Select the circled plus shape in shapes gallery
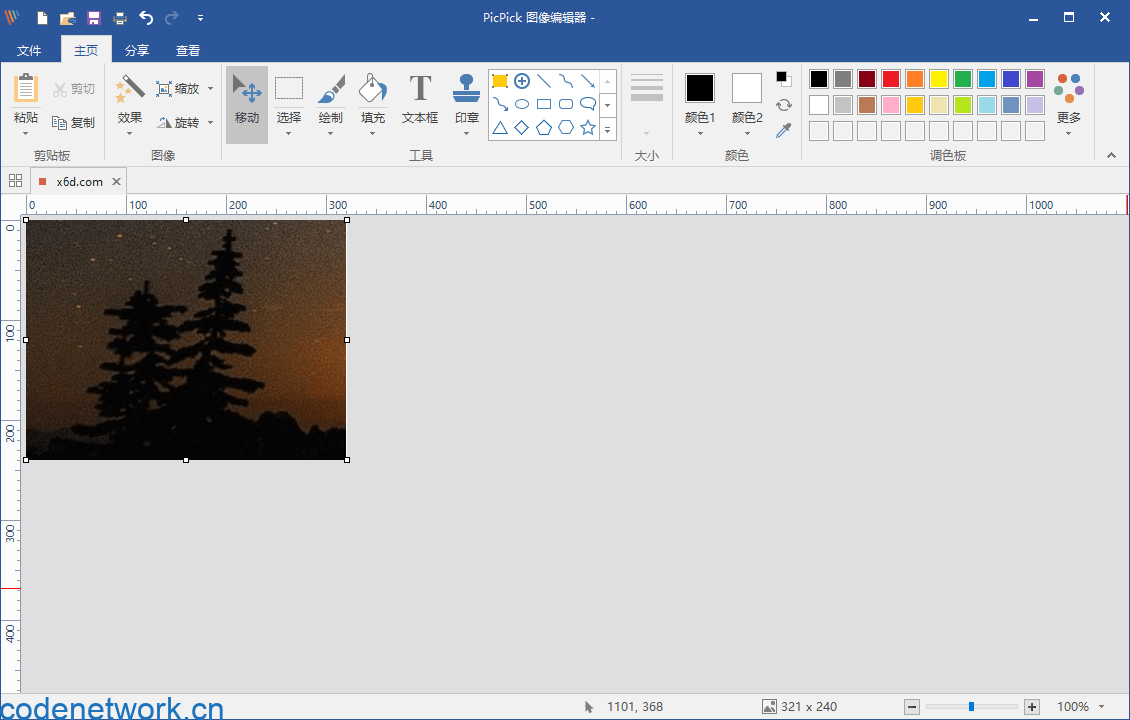This screenshot has width=1130, height=720. click(522, 81)
